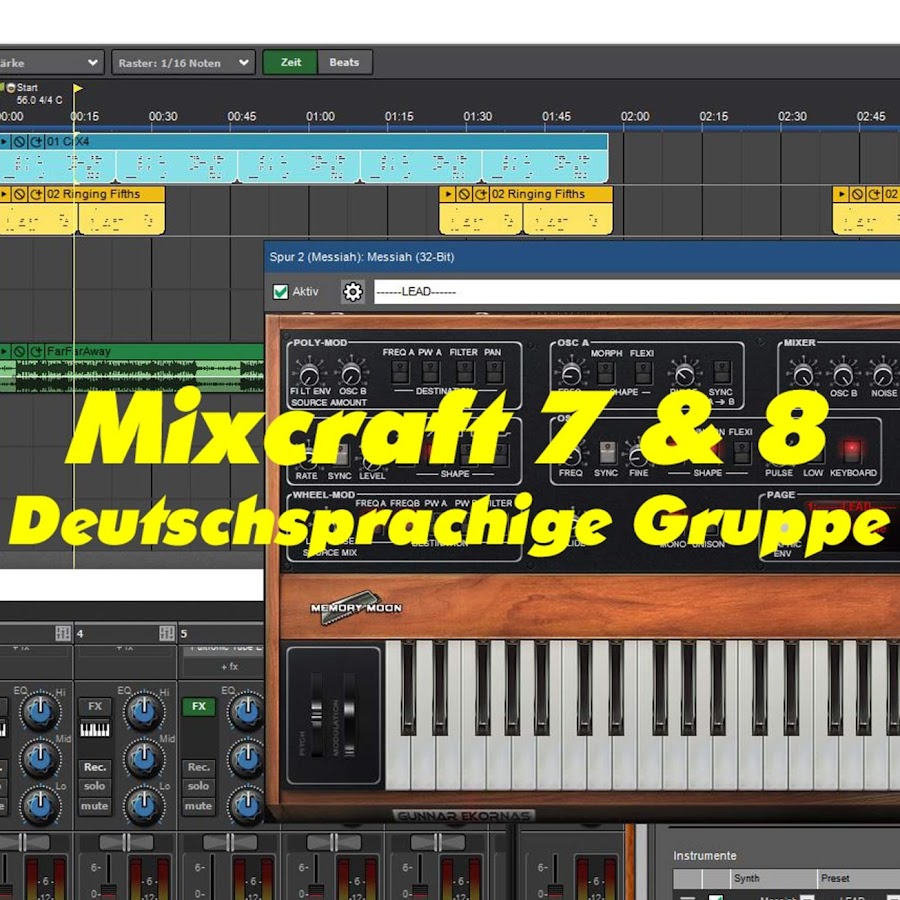Open Messiah plugin settings gear

pyautogui.click(x=352, y=292)
